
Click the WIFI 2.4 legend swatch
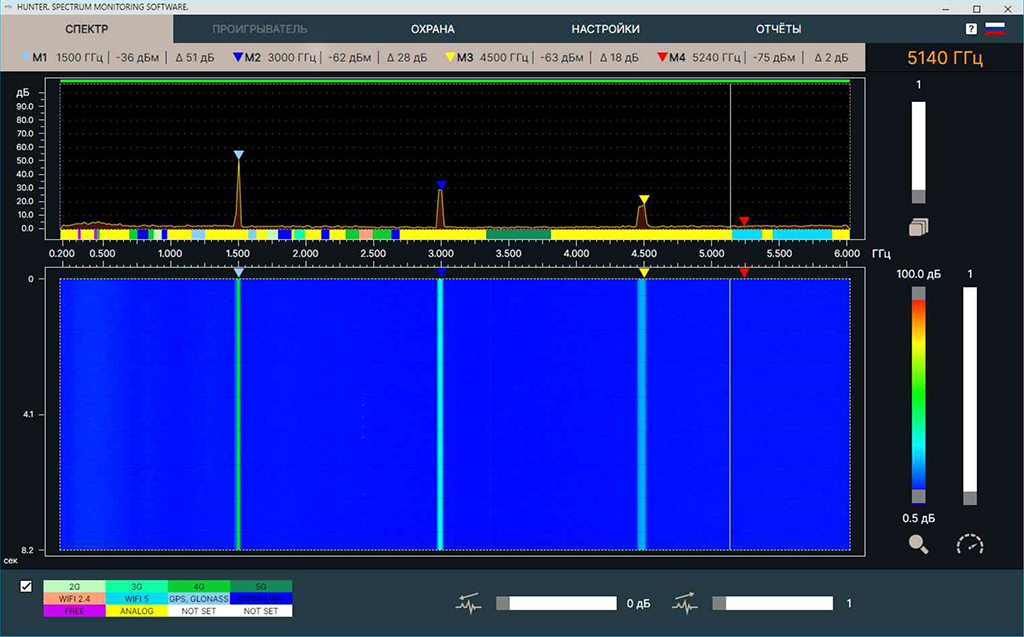[x=74, y=598]
